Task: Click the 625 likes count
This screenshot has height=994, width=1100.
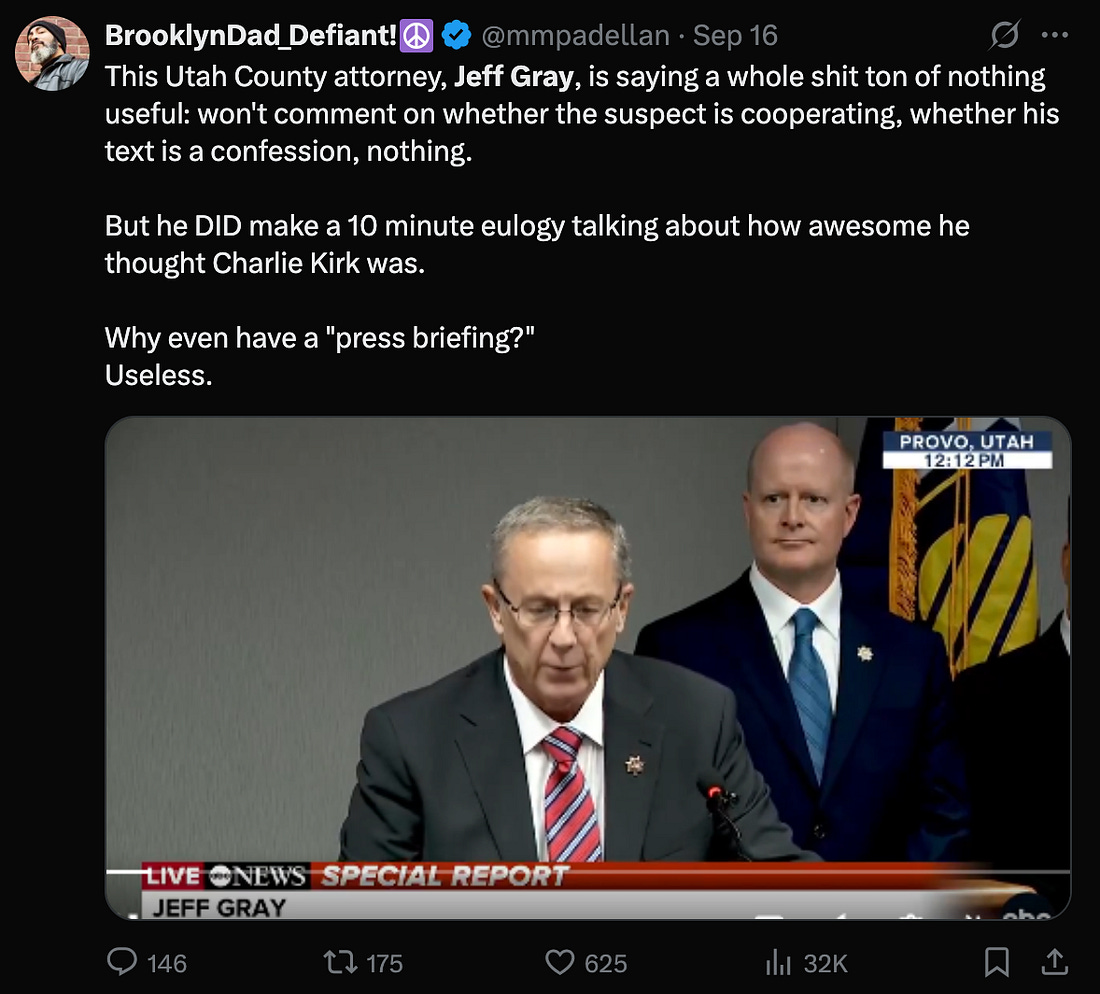Action: (x=605, y=963)
